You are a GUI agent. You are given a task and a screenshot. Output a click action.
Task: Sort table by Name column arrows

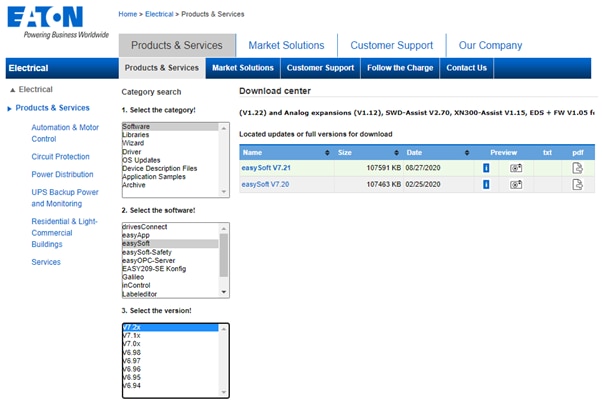coord(327,152)
